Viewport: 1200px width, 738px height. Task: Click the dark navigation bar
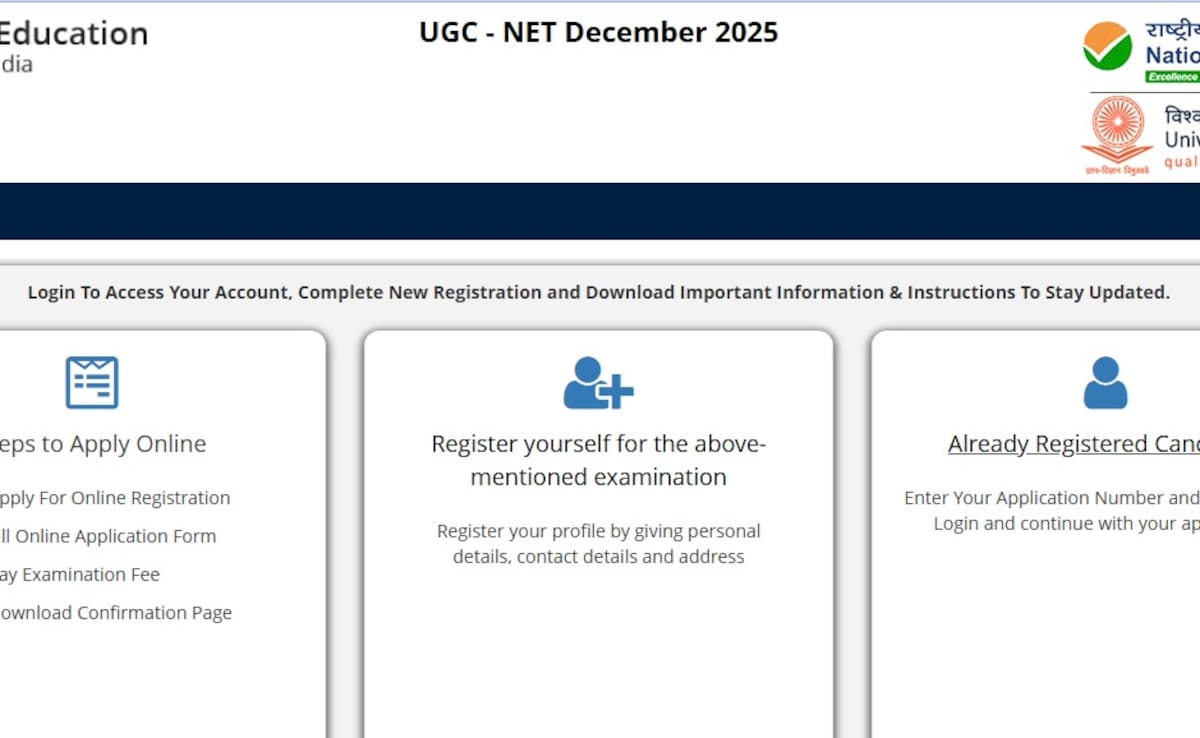[600, 211]
